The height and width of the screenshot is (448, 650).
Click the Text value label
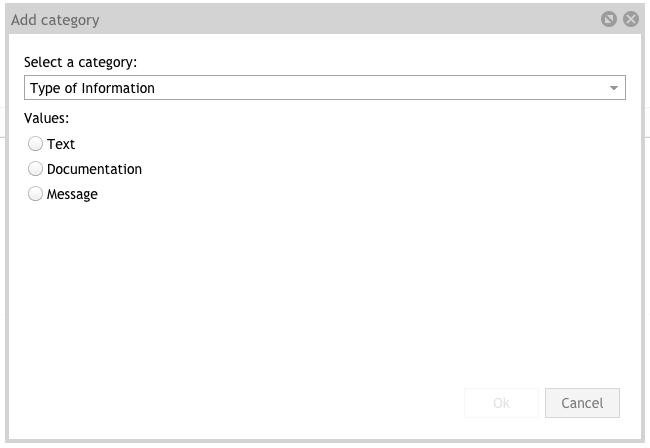[61, 144]
